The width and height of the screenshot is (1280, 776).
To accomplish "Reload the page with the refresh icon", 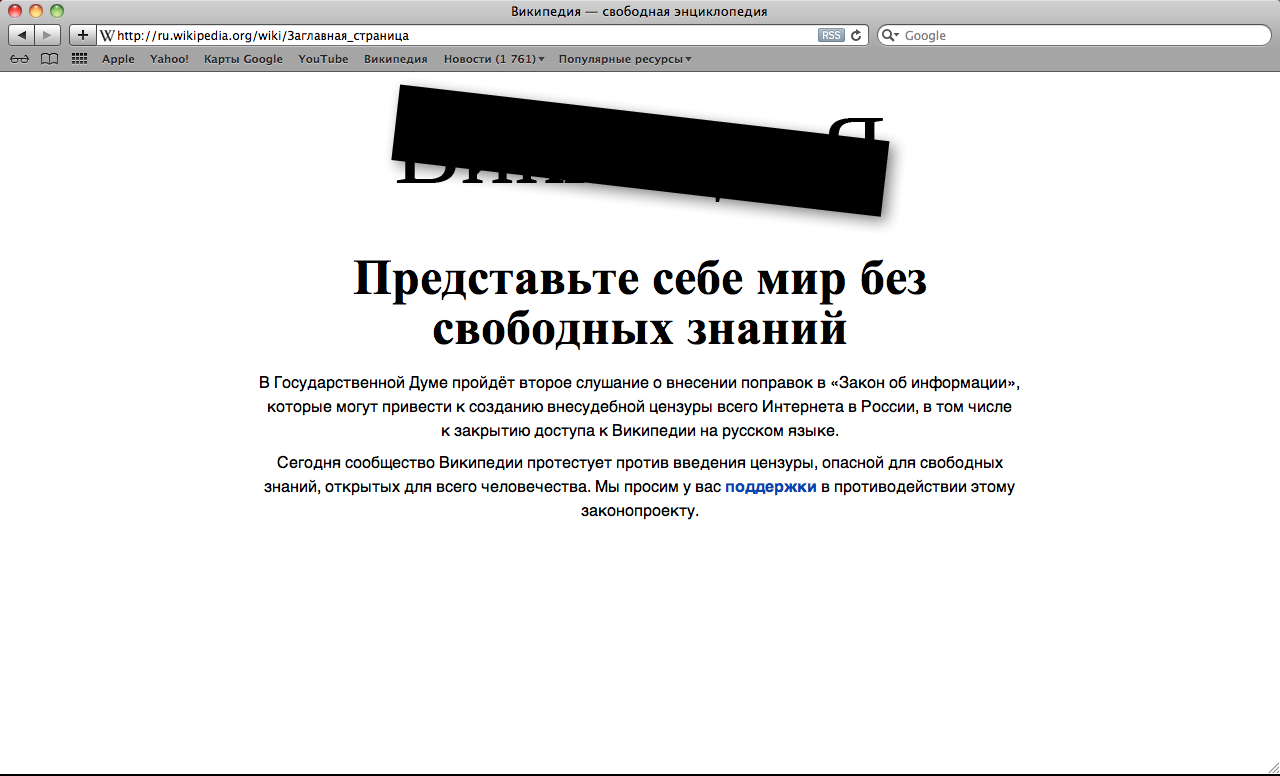I will (856, 35).
